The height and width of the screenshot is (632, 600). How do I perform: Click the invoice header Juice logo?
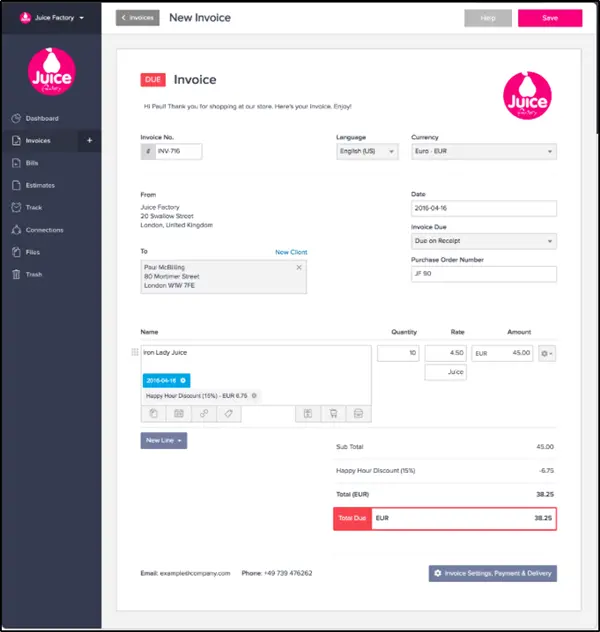click(x=527, y=96)
